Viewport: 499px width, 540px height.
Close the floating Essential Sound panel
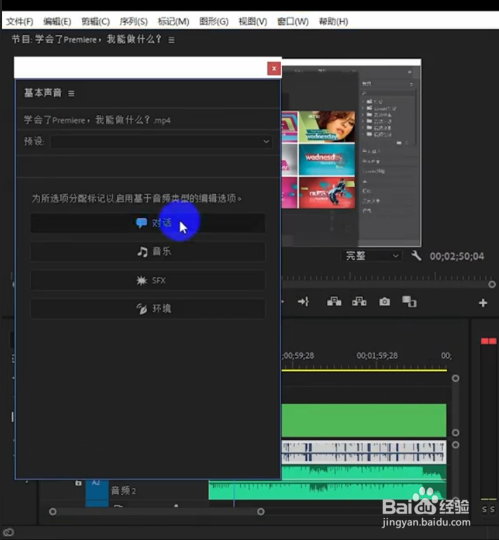coord(274,69)
